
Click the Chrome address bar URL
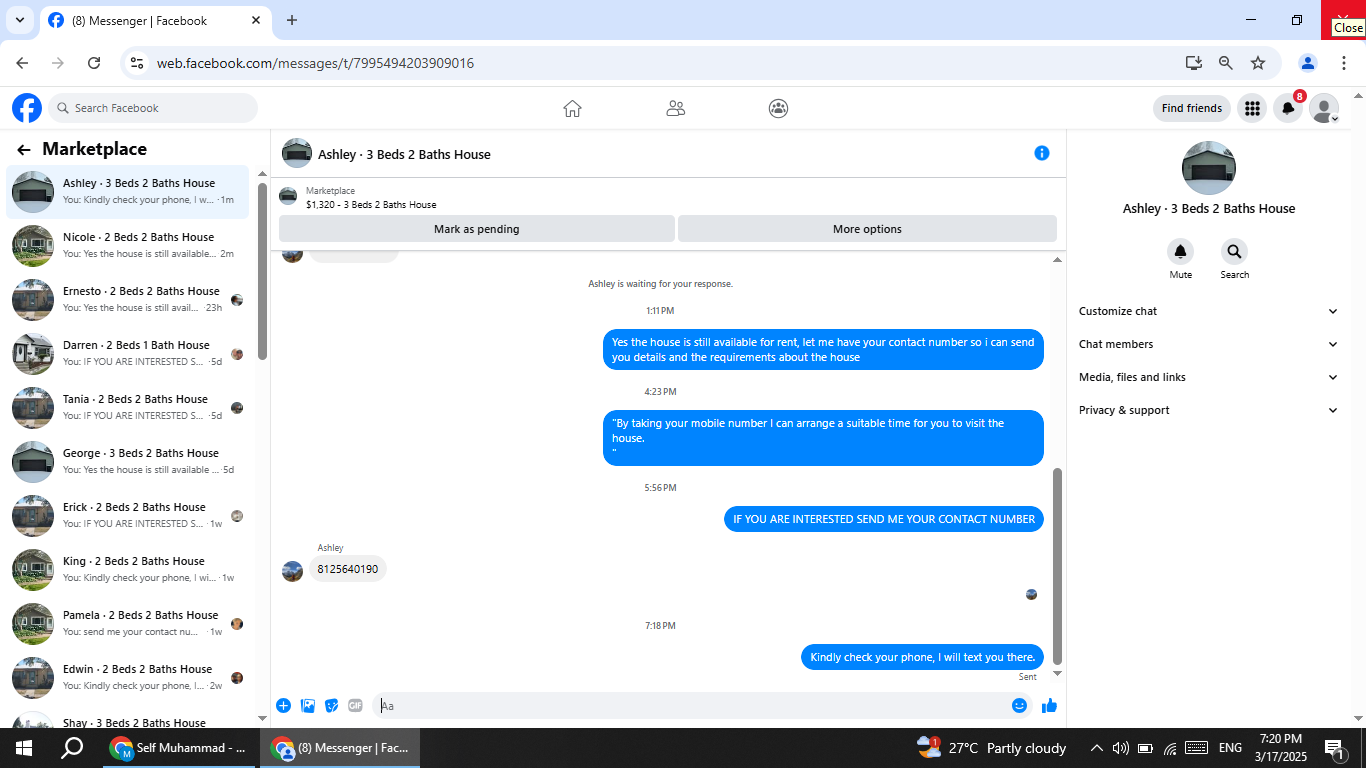[x=315, y=63]
